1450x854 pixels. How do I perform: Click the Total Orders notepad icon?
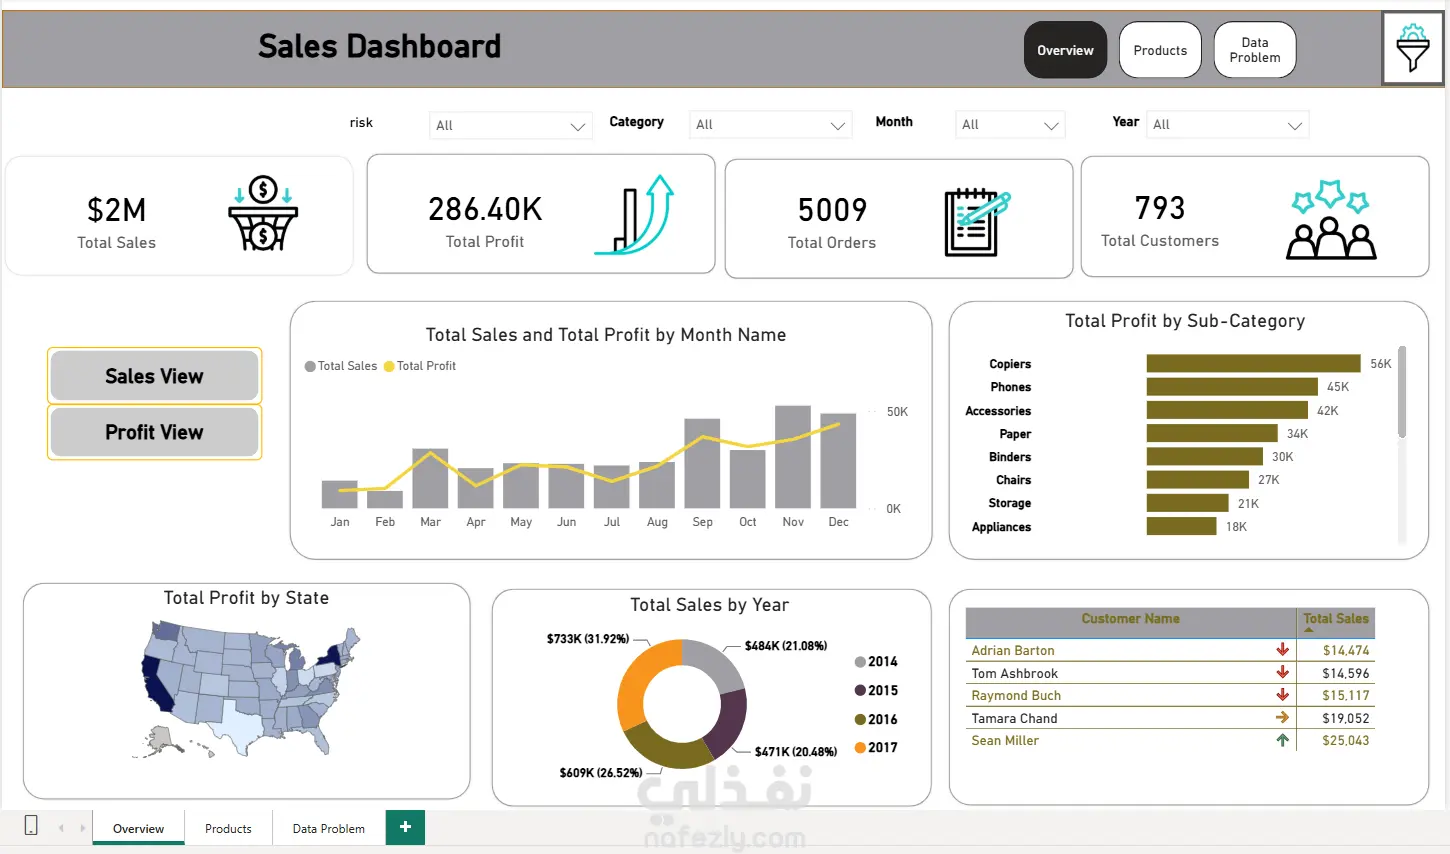point(977,221)
